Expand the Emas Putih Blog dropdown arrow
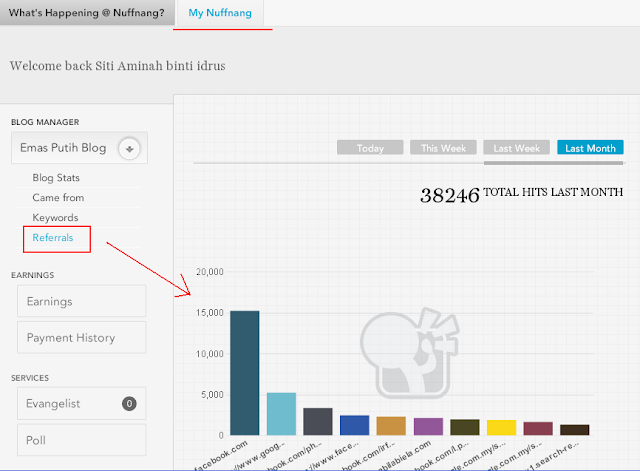The image size is (640, 471). point(129,149)
